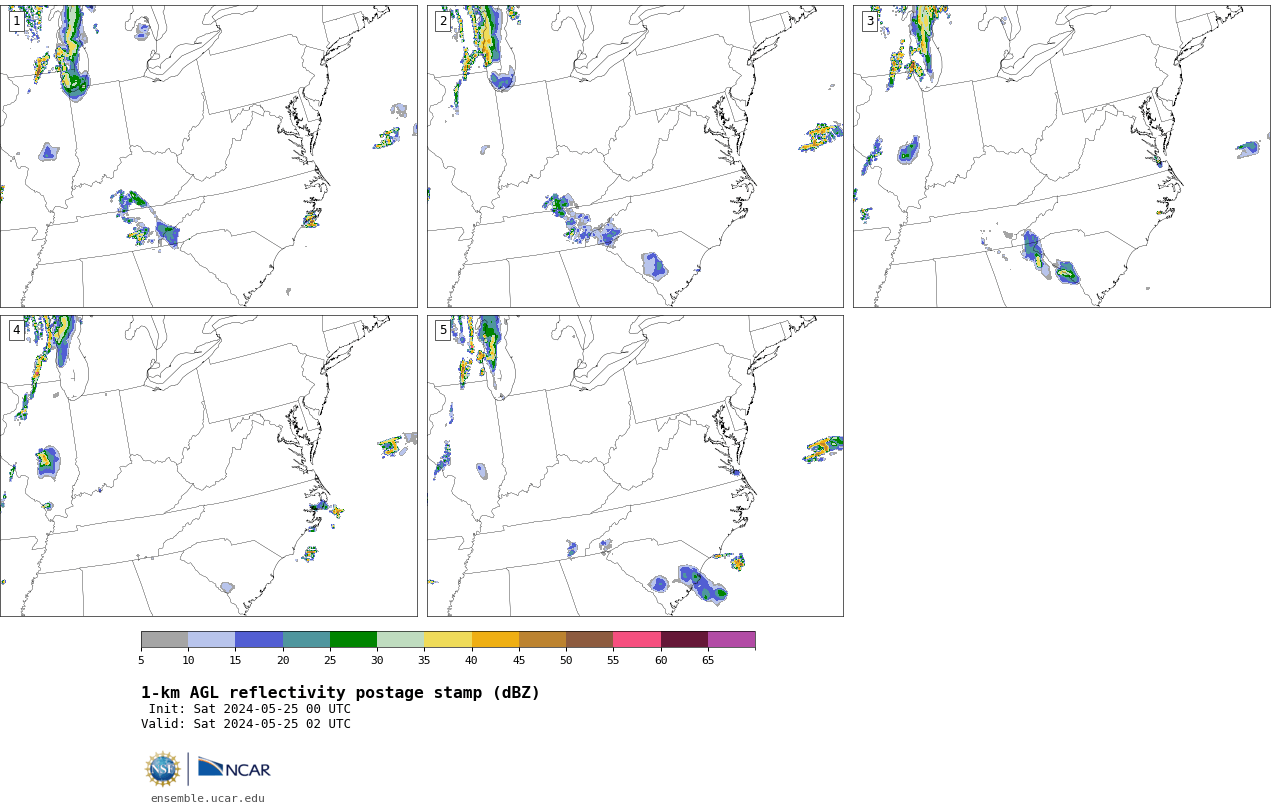Click the panel number 5 label box
1280x809 pixels.
pyautogui.click(x=443, y=330)
